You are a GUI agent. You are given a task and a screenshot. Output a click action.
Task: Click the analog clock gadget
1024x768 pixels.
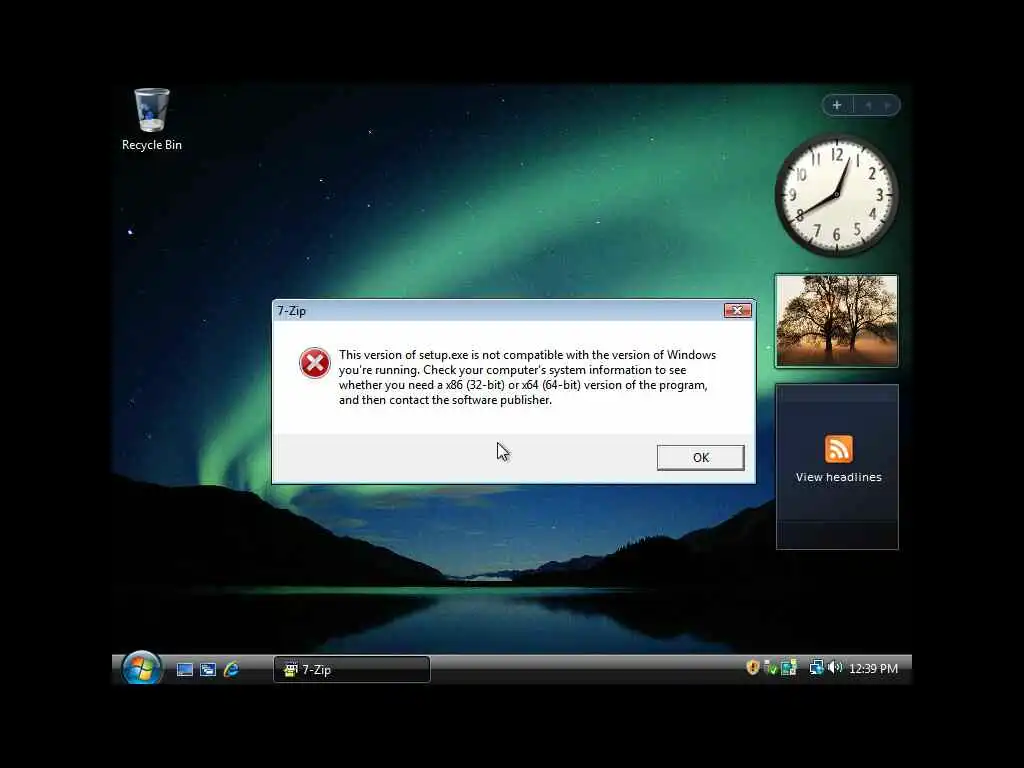point(837,195)
